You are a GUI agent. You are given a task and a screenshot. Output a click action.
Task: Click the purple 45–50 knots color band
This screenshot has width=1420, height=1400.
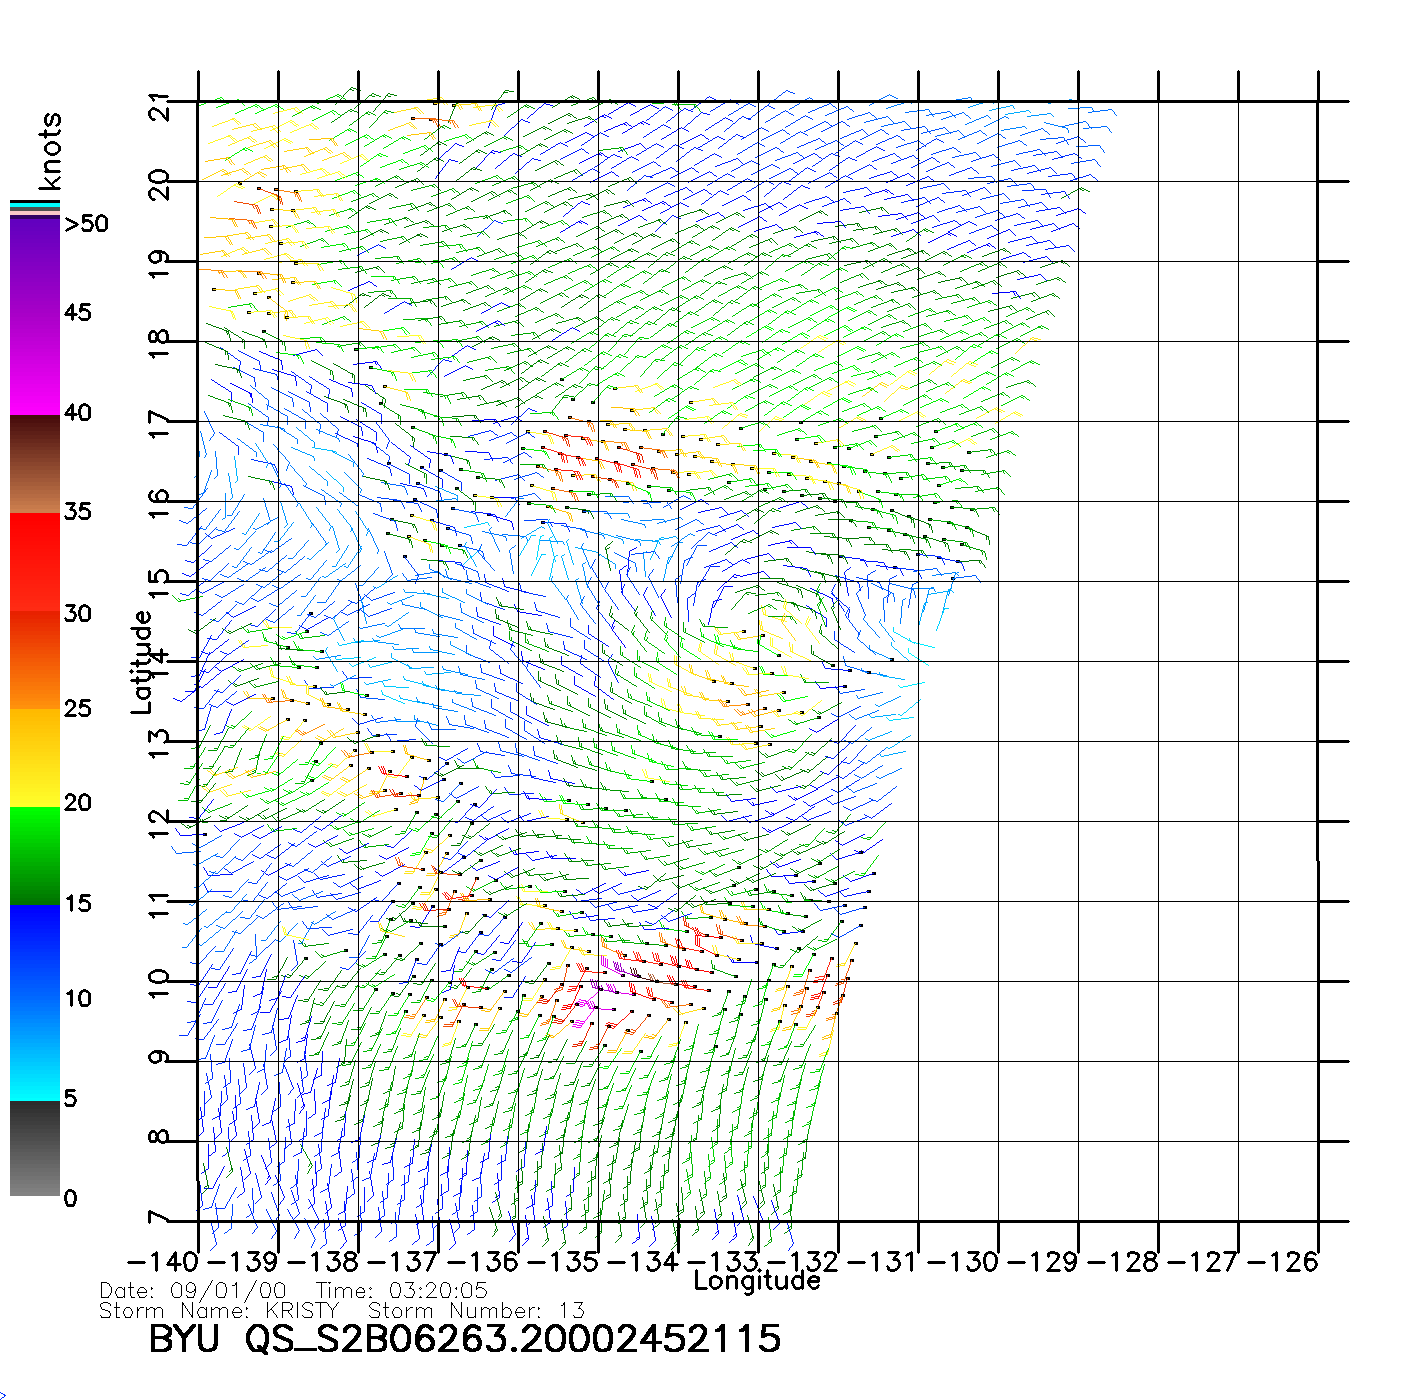pyautogui.click(x=35, y=265)
